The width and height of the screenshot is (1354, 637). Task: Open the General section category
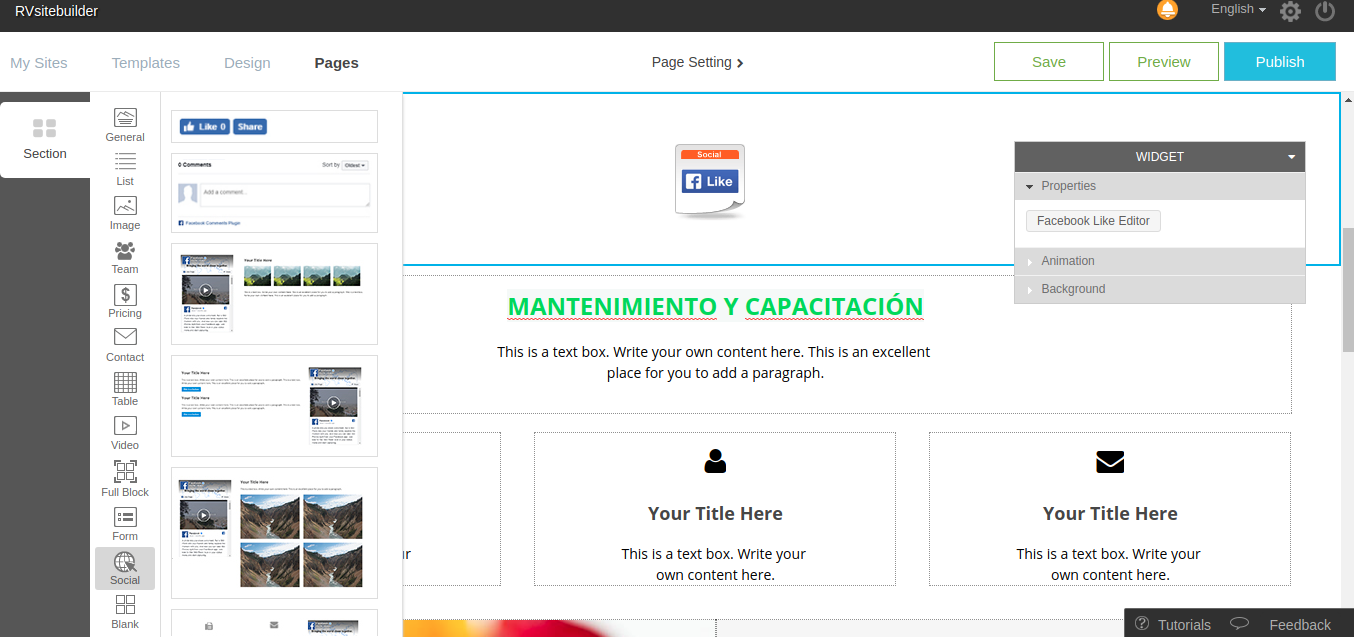click(x=125, y=124)
